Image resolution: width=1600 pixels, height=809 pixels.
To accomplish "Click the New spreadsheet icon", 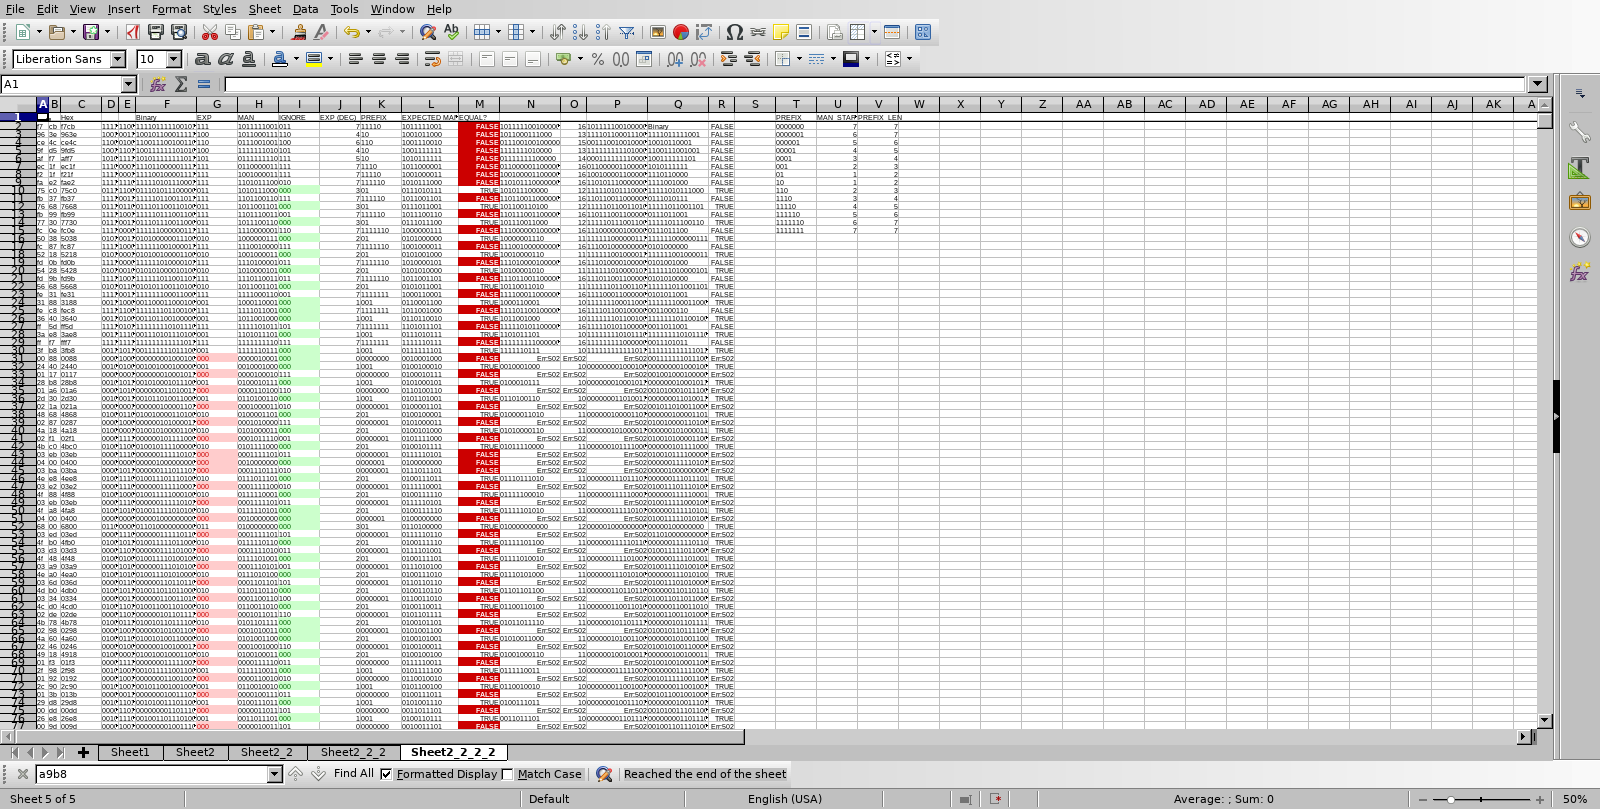I will coord(23,32).
